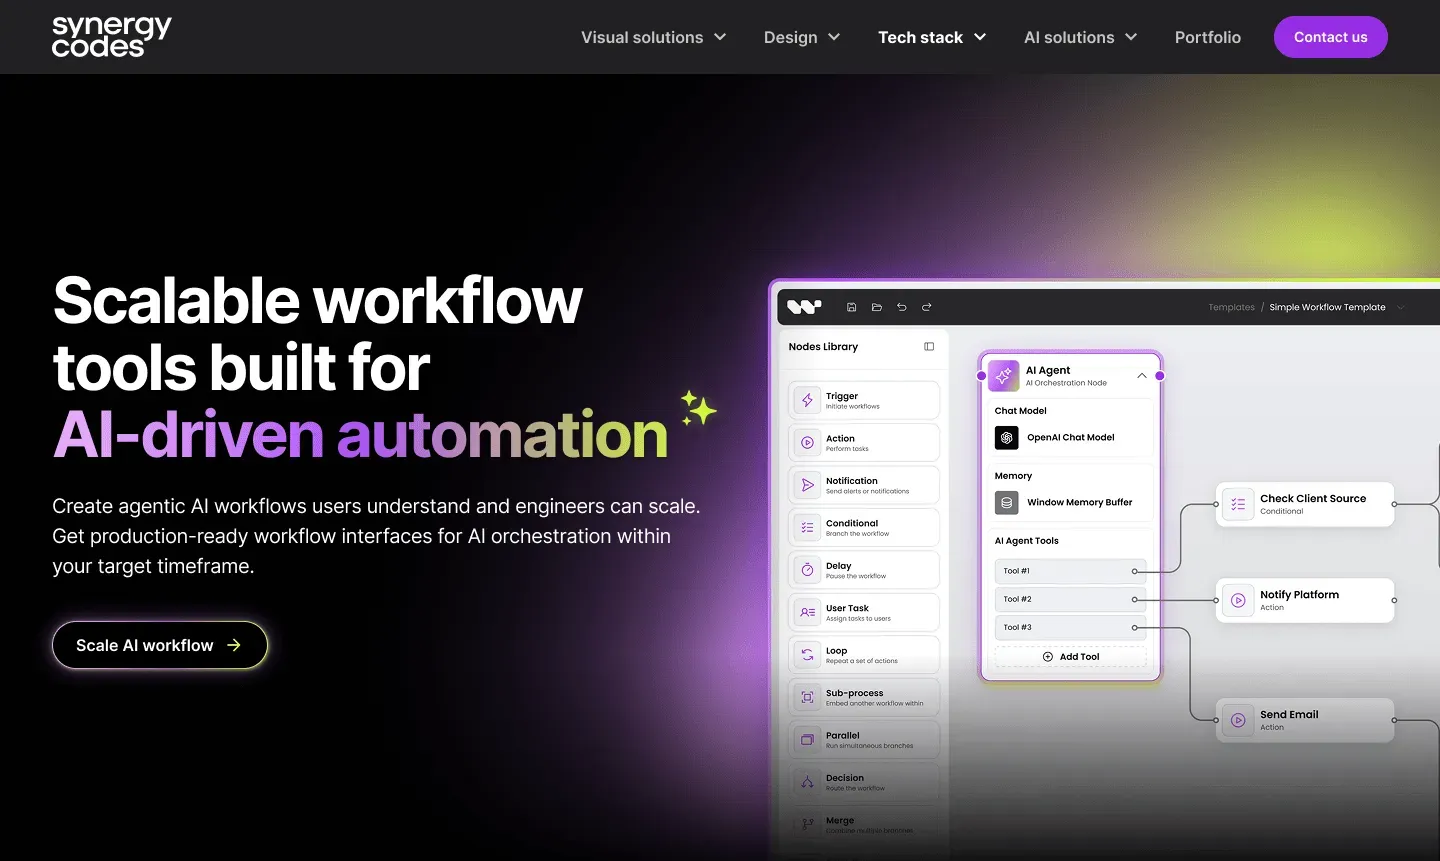Click the Nodes Library heading
1440x861 pixels.
(x=823, y=347)
